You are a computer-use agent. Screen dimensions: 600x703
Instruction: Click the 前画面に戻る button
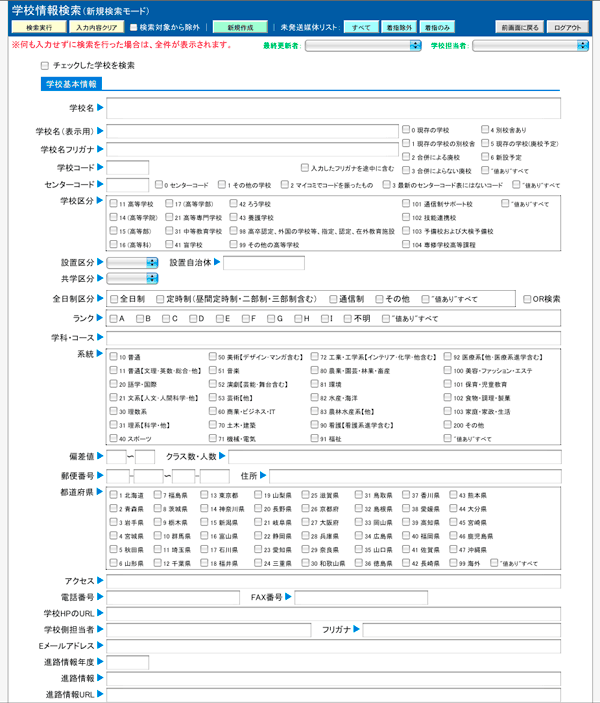click(520, 27)
